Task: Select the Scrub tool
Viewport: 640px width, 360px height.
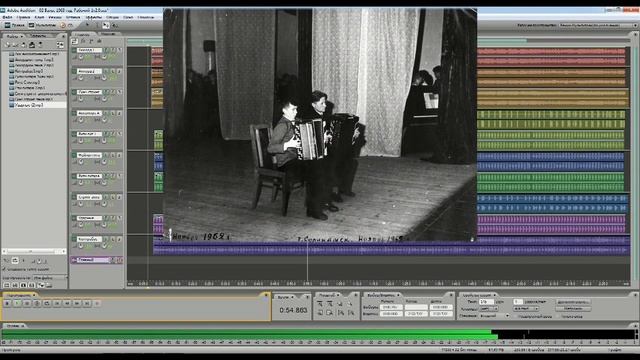Action: [x=115, y=25]
